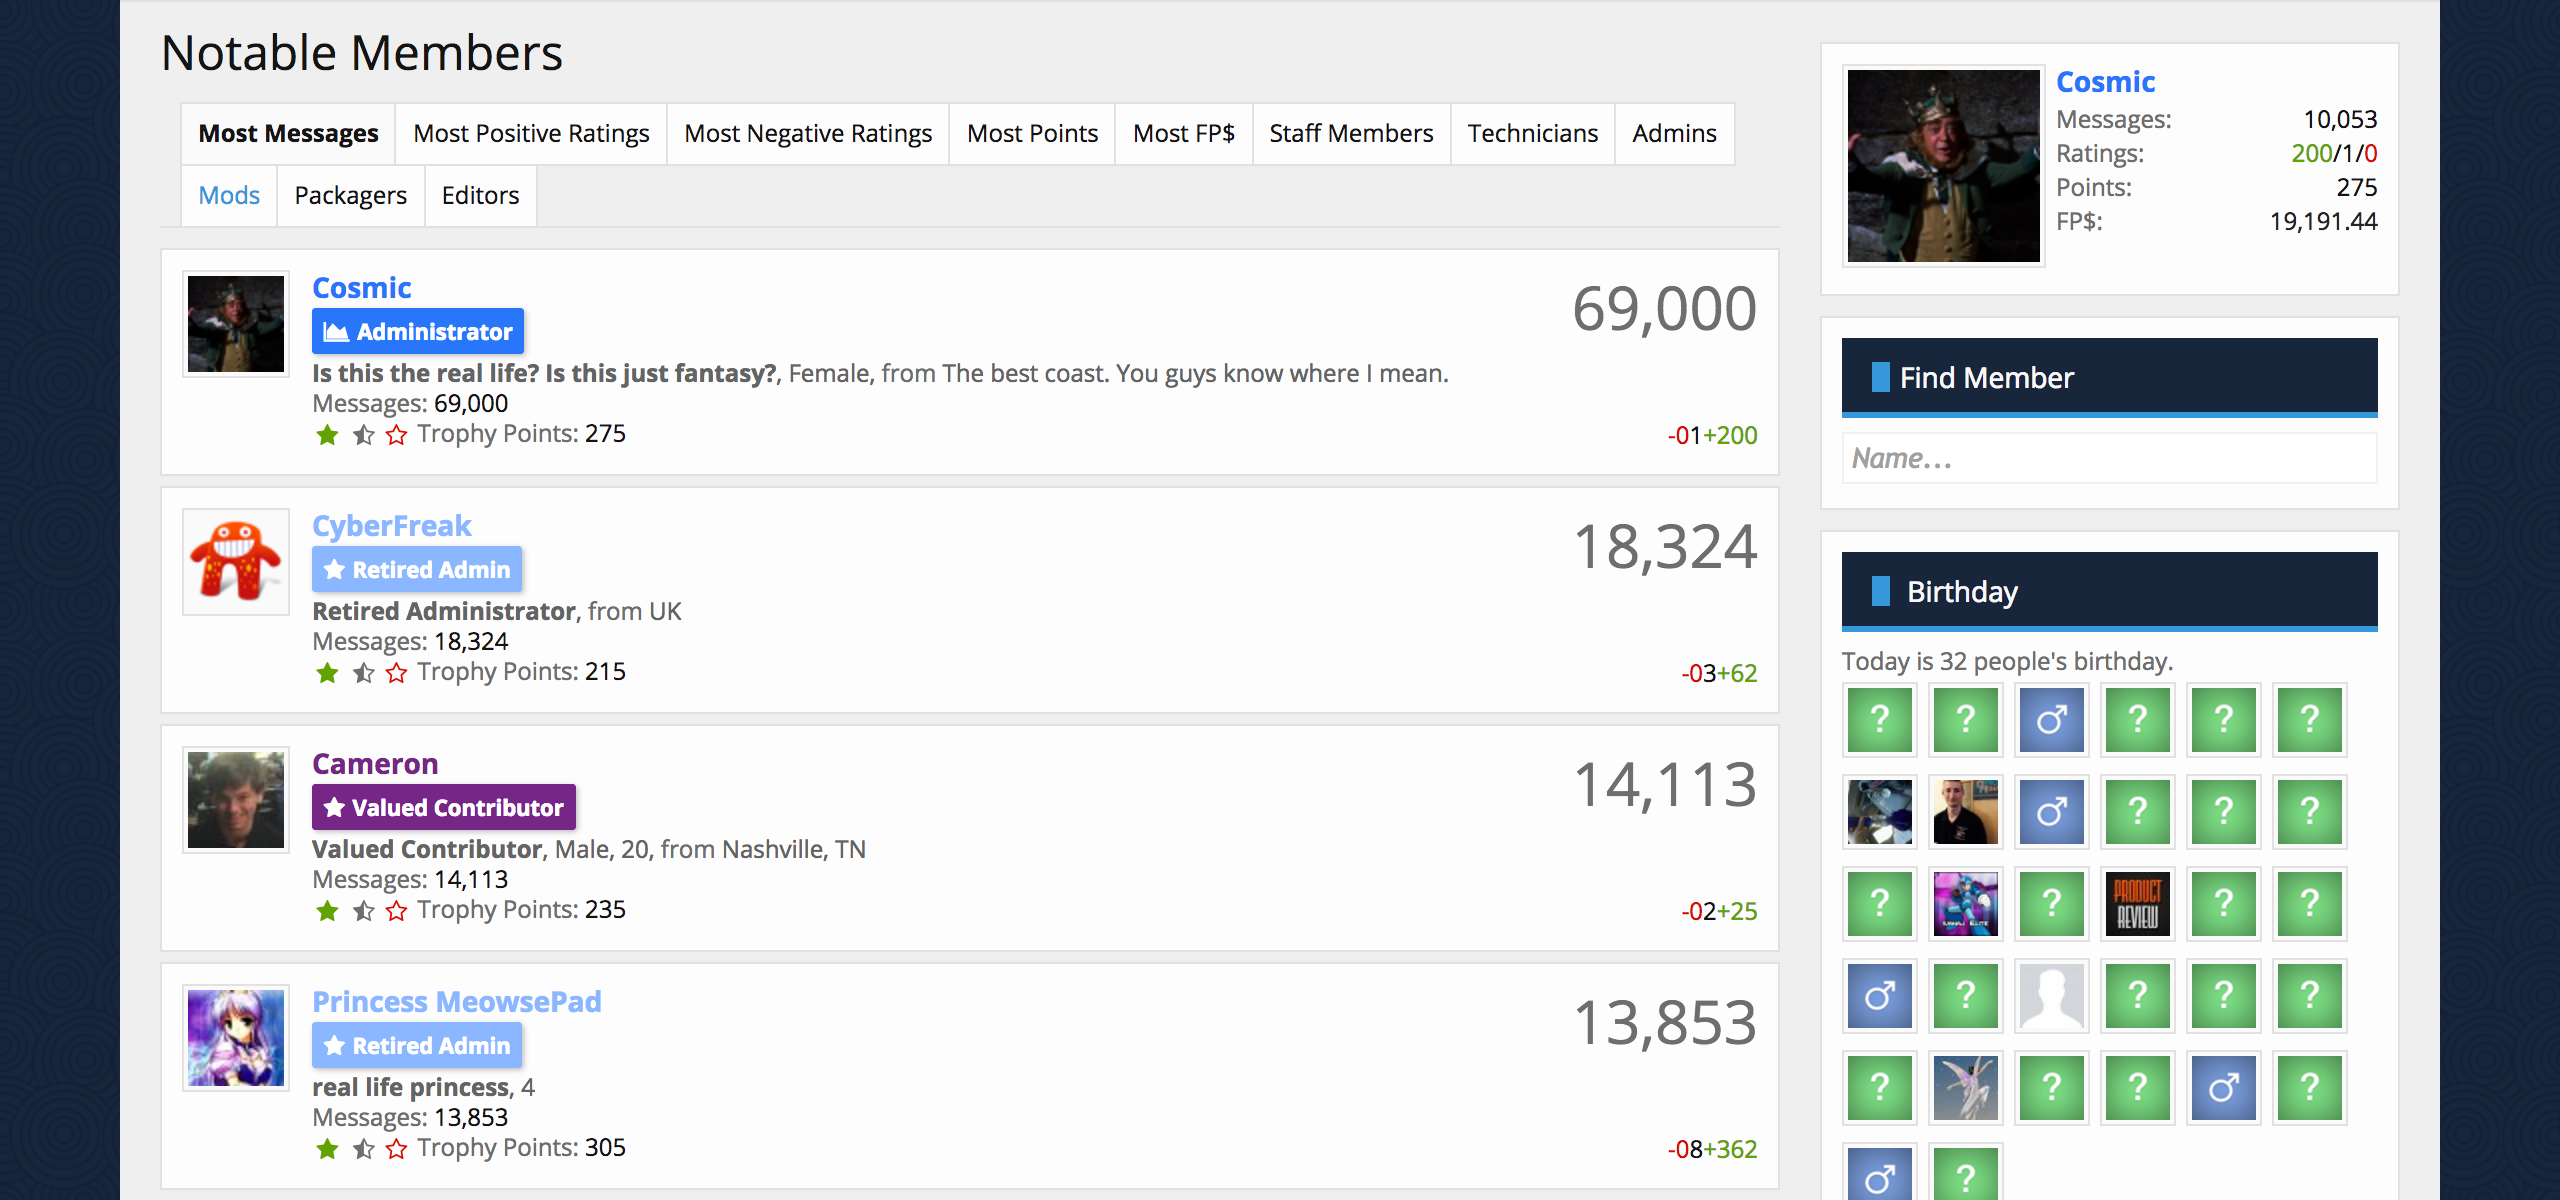Switch to Most Negative Ratings tab
This screenshot has width=2560, height=1200.
(x=808, y=134)
